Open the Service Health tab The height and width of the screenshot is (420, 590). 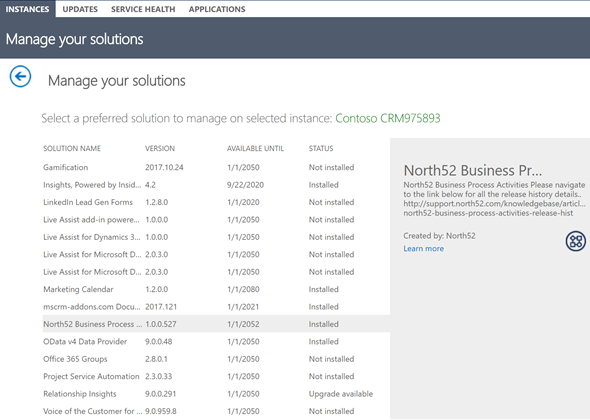(x=143, y=9)
